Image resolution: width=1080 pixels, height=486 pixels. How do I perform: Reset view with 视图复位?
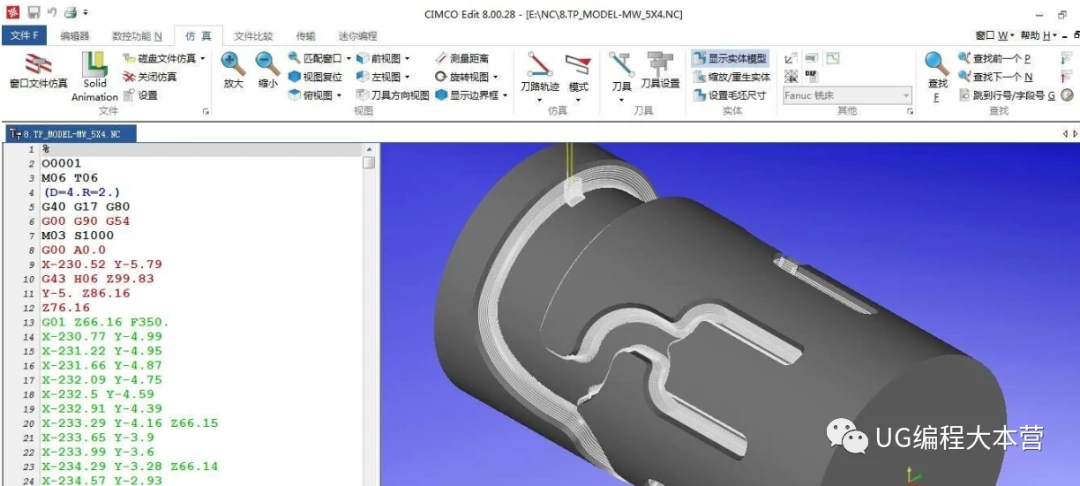315,77
